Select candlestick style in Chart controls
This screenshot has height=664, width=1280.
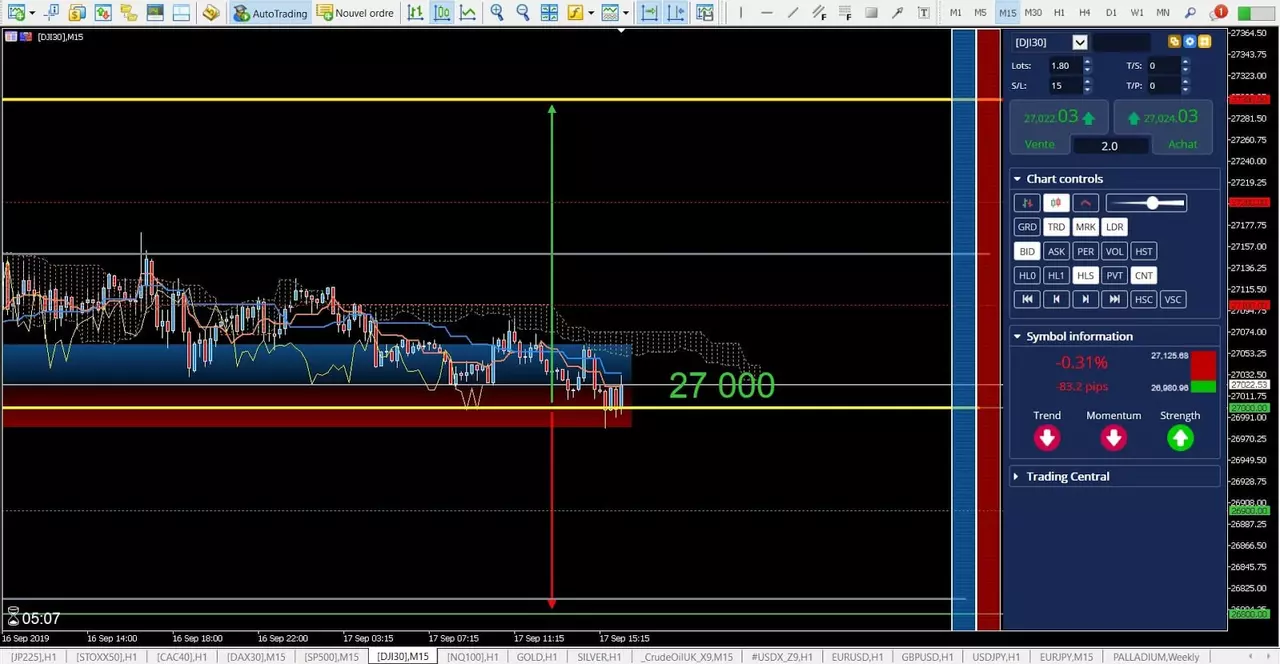1056,203
